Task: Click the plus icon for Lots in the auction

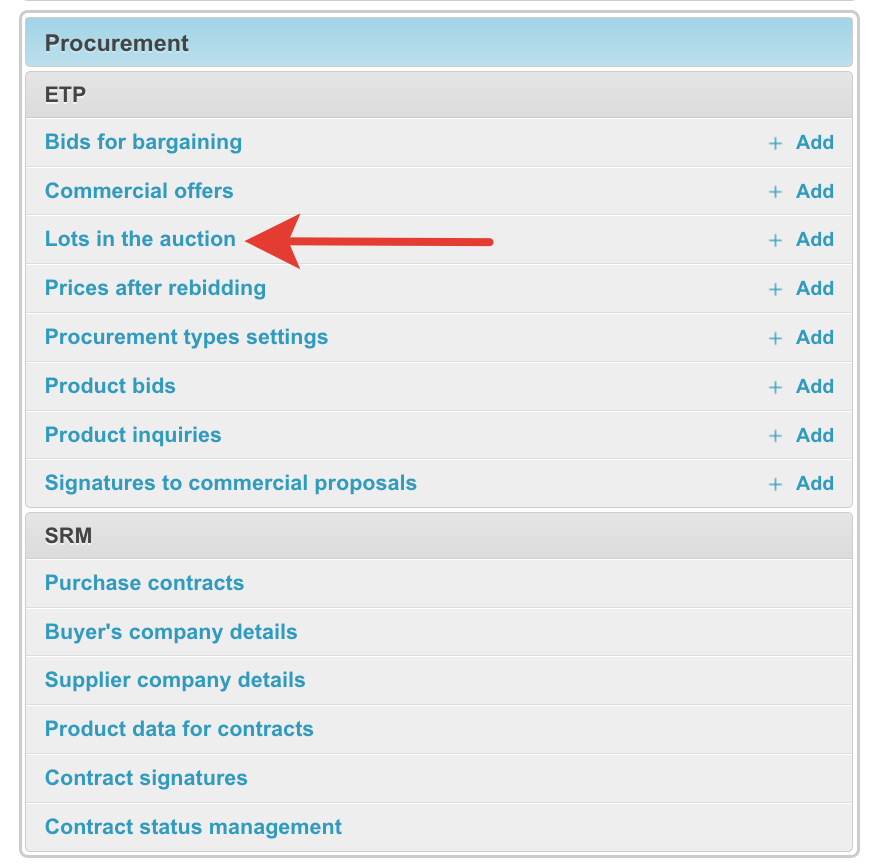Action: coord(775,240)
